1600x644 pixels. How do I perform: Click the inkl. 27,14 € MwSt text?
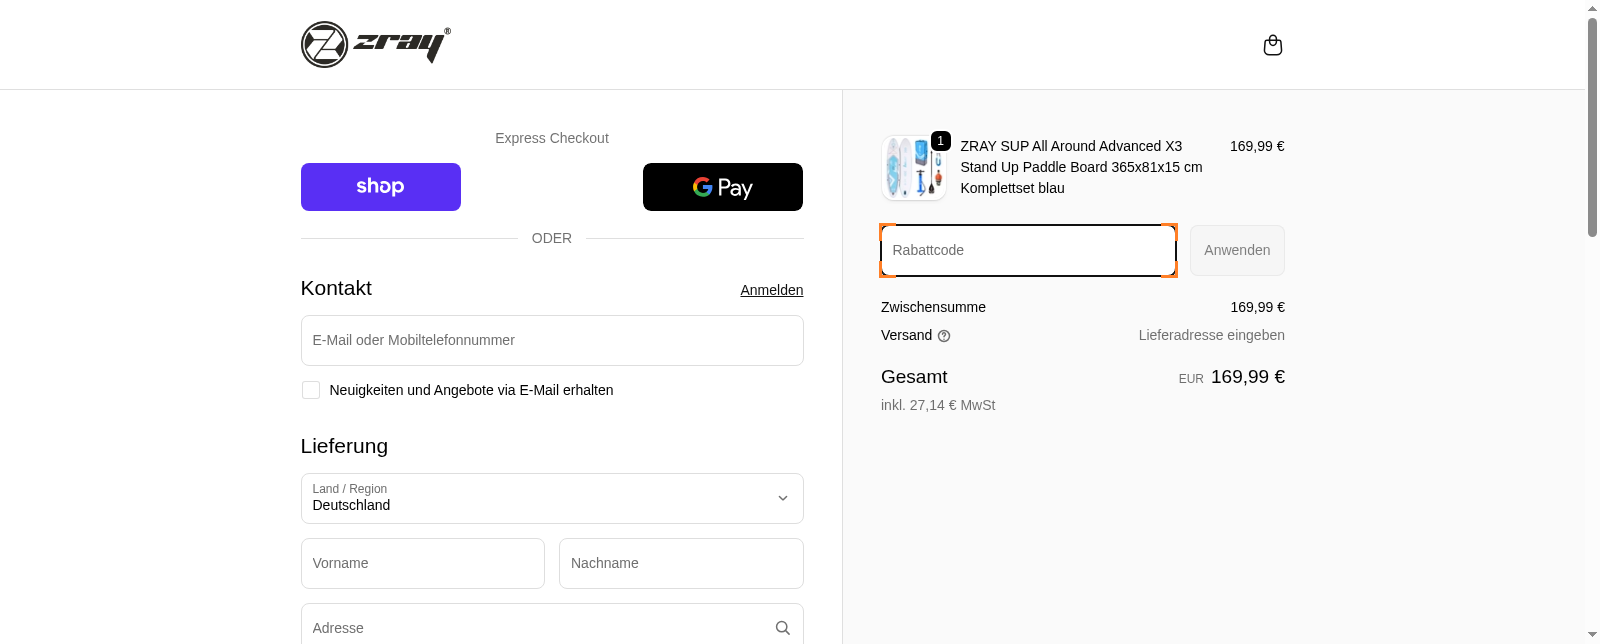(x=938, y=405)
